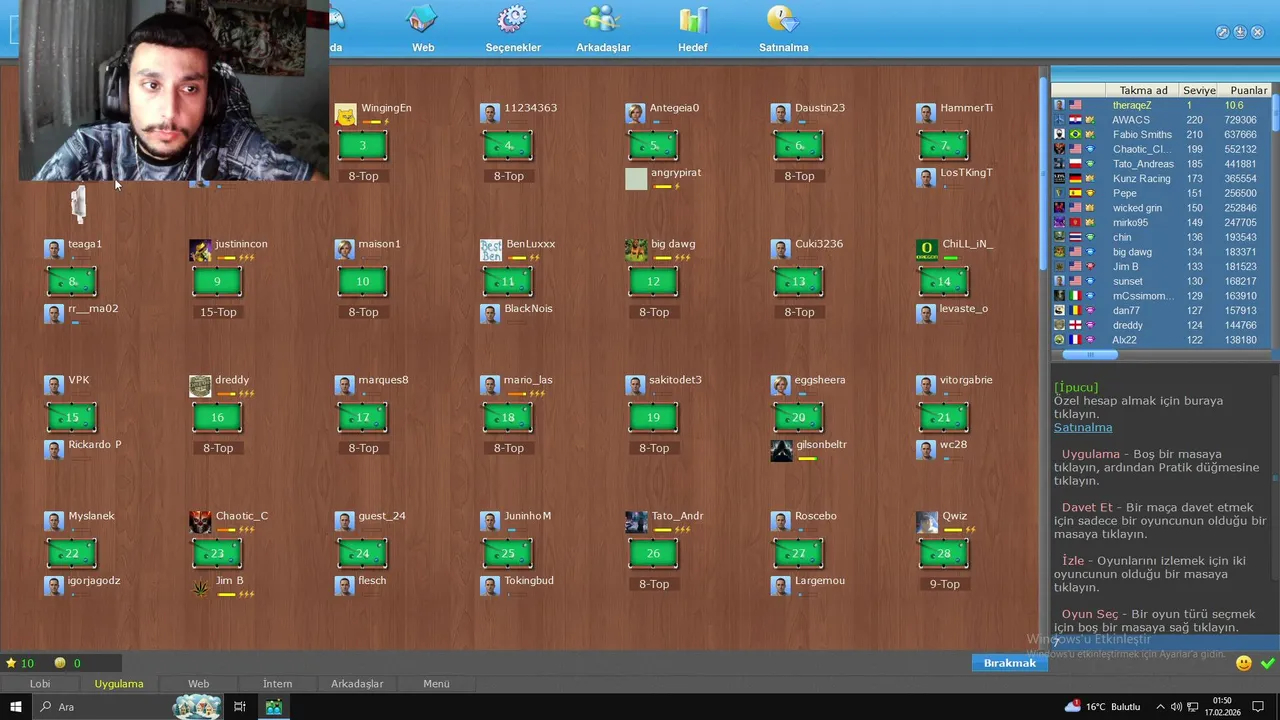Join pool table number 10
The image size is (1280, 720).
[x=363, y=282]
